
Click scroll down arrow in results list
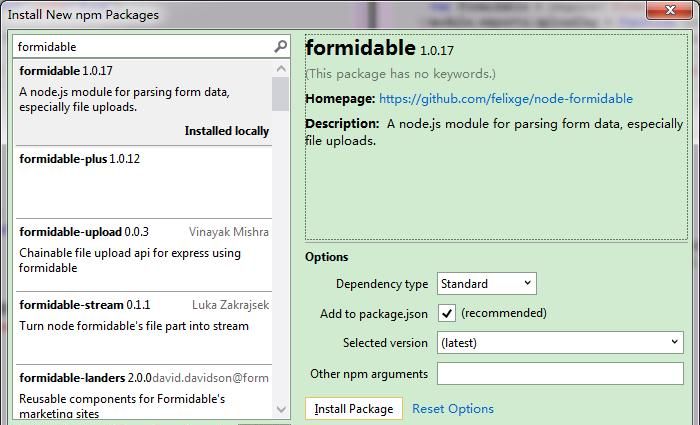coord(281,409)
